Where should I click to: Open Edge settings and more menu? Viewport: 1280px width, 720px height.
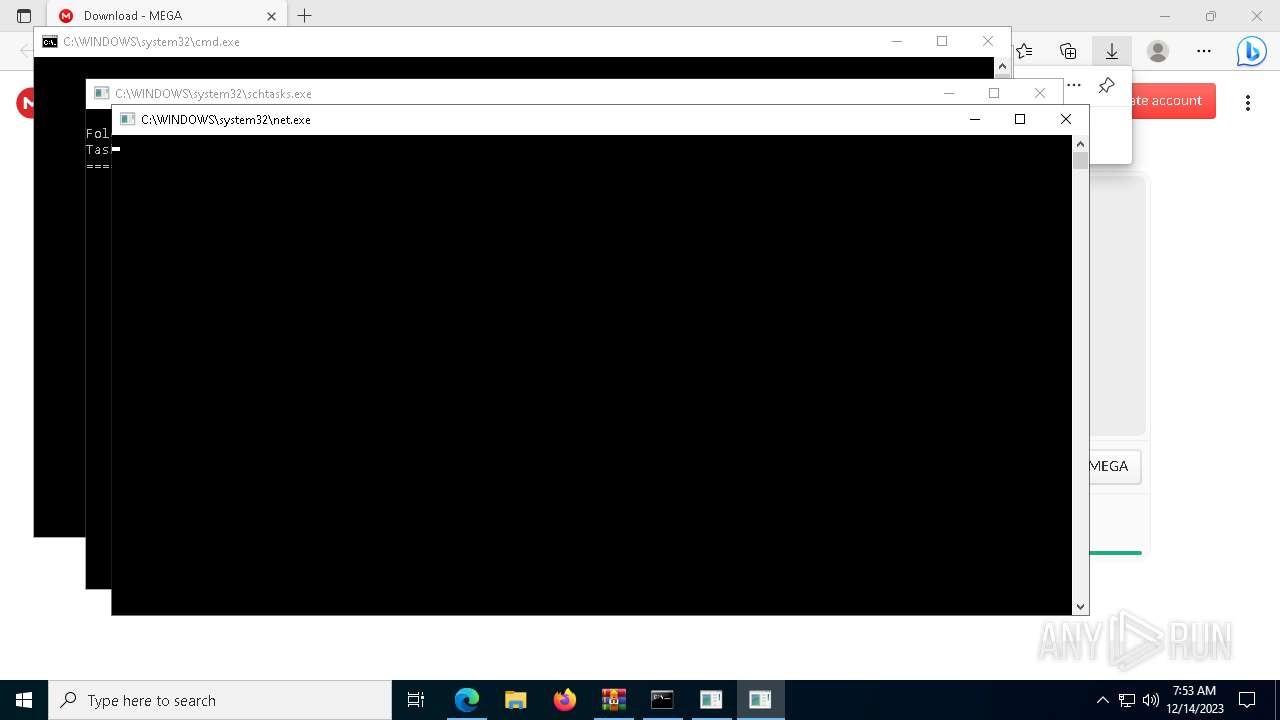pyautogui.click(x=1204, y=51)
